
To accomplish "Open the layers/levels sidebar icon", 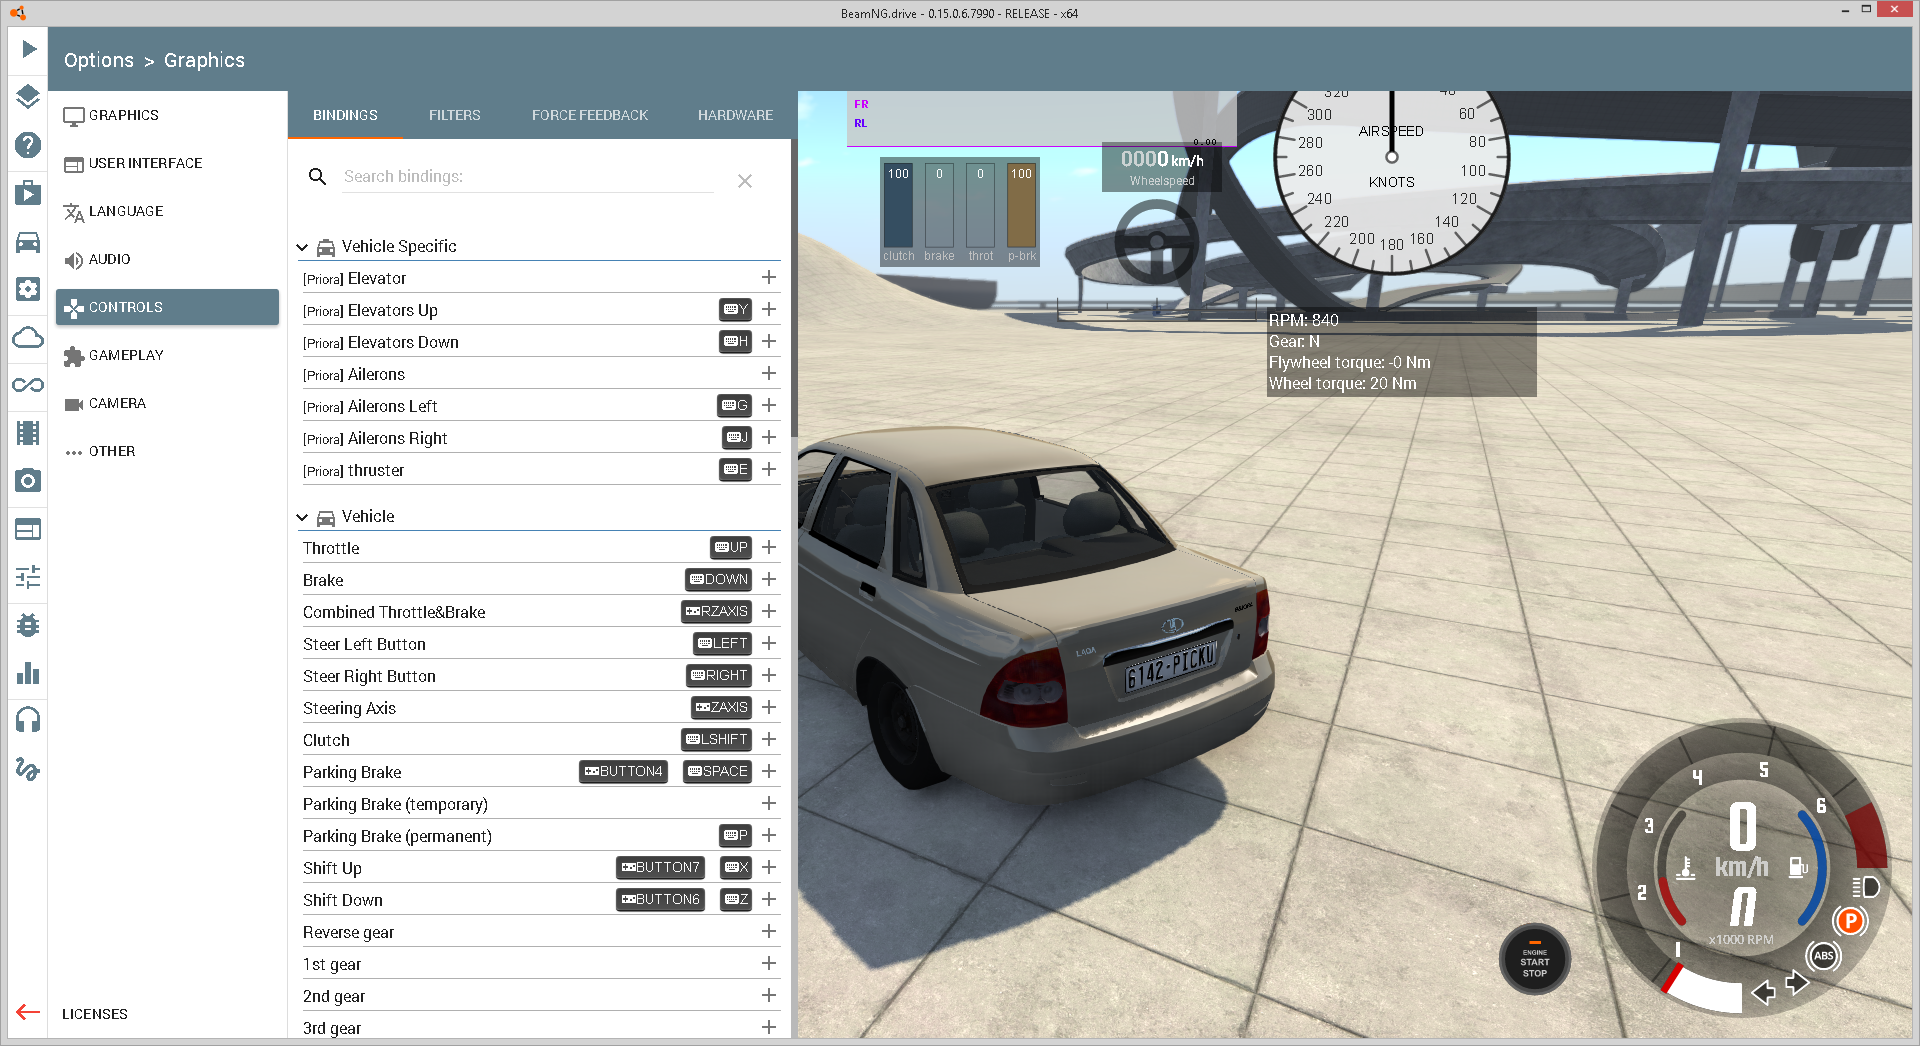I will 28,97.
